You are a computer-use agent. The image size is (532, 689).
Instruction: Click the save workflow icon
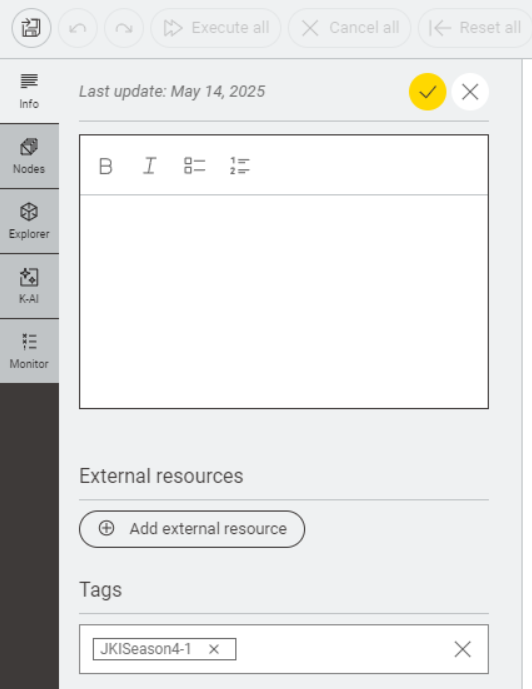pyautogui.click(x=31, y=28)
